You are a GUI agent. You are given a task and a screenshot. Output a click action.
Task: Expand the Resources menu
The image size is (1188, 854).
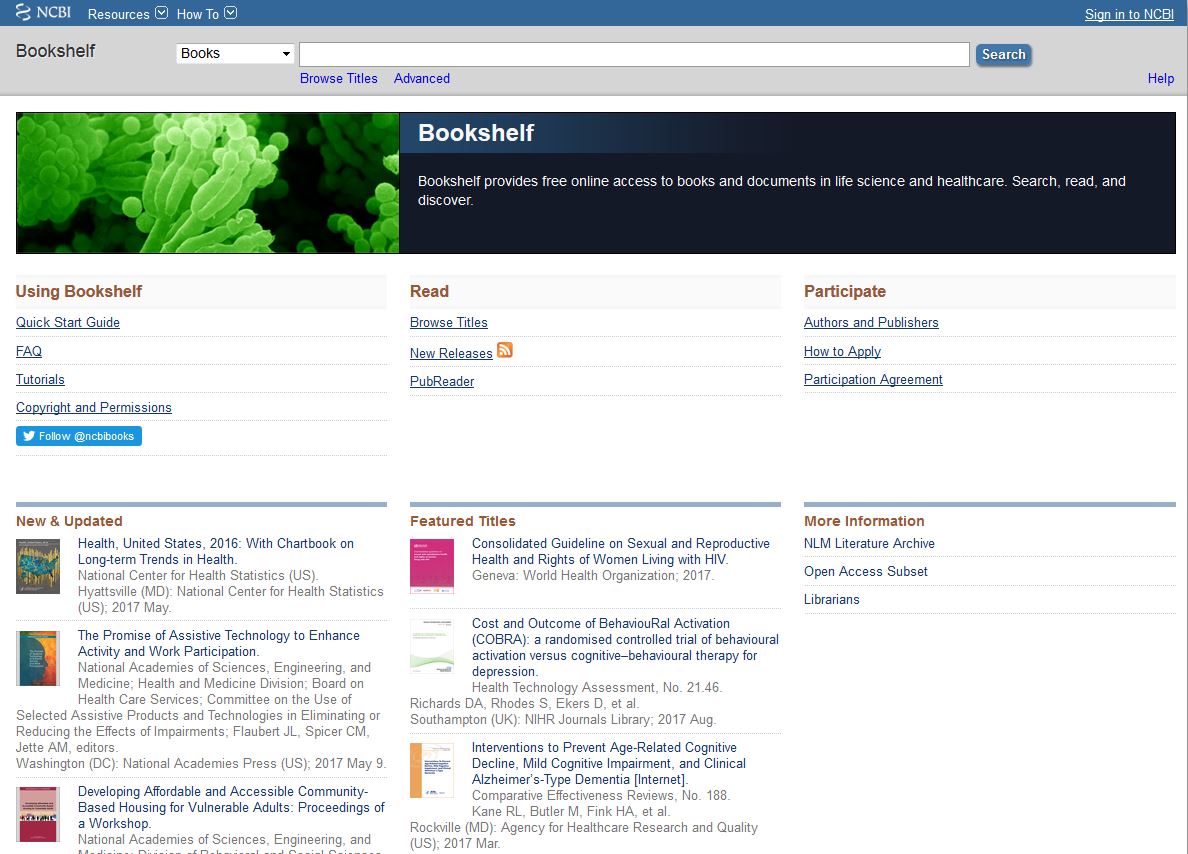click(x=127, y=14)
